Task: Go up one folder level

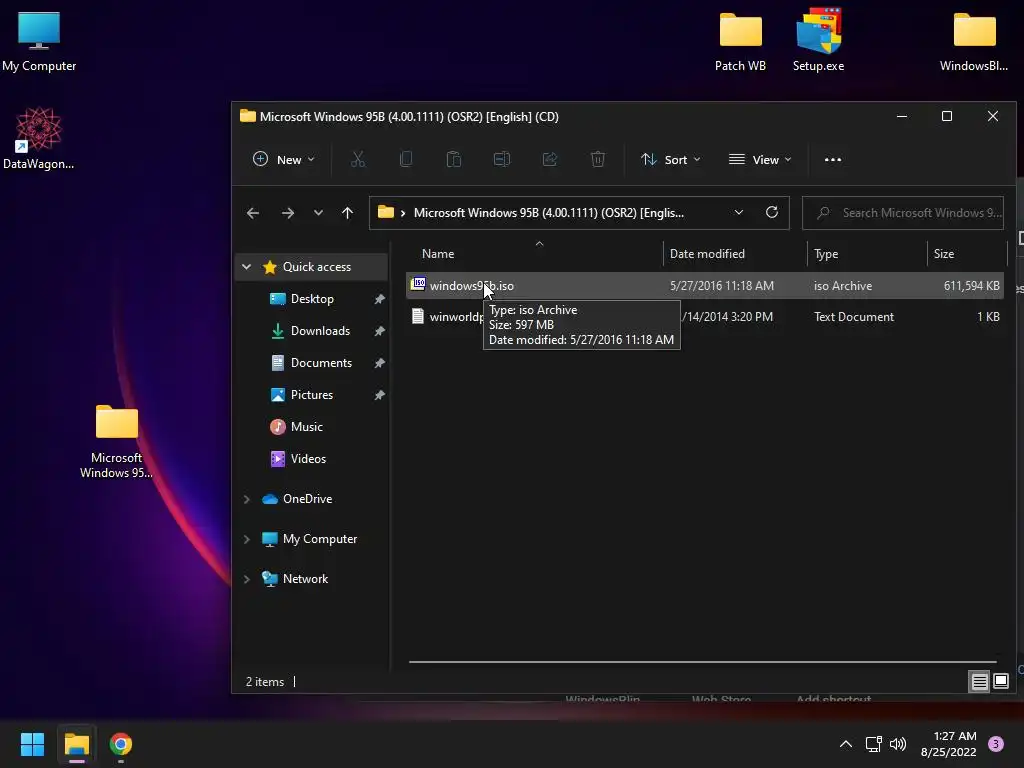Action: click(x=347, y=213)
